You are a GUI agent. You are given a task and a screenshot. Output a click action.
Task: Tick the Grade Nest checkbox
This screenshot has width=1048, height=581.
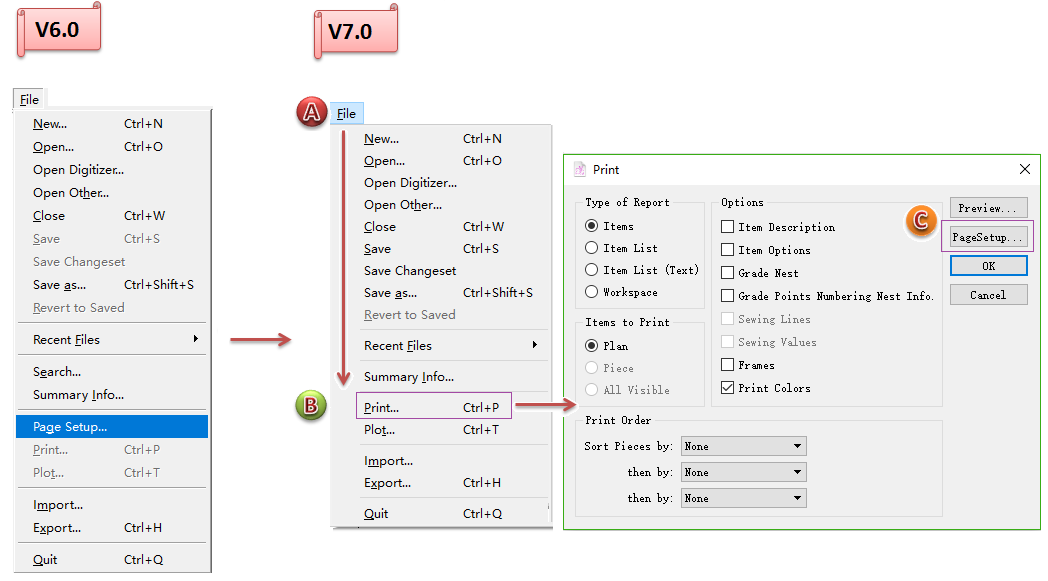click(728, 273)
